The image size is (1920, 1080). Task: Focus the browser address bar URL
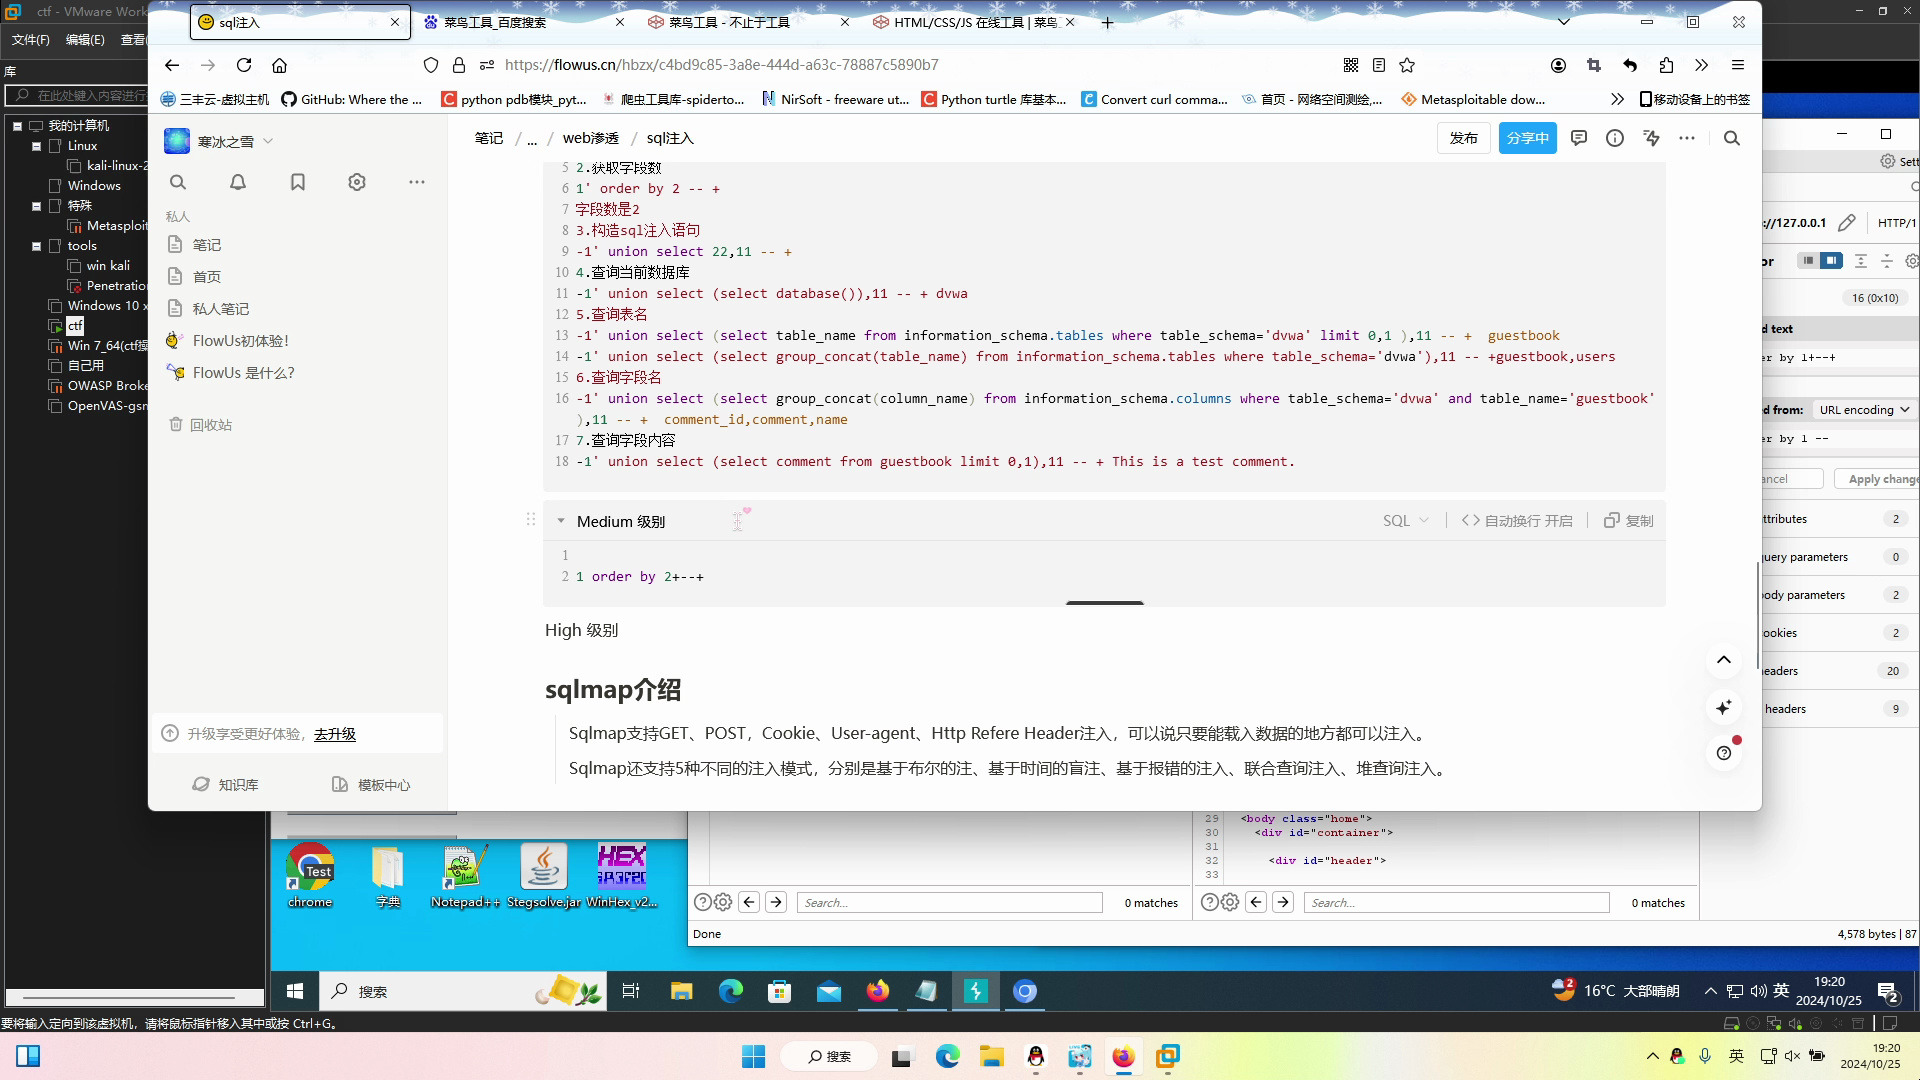click(x=721, y=65)
